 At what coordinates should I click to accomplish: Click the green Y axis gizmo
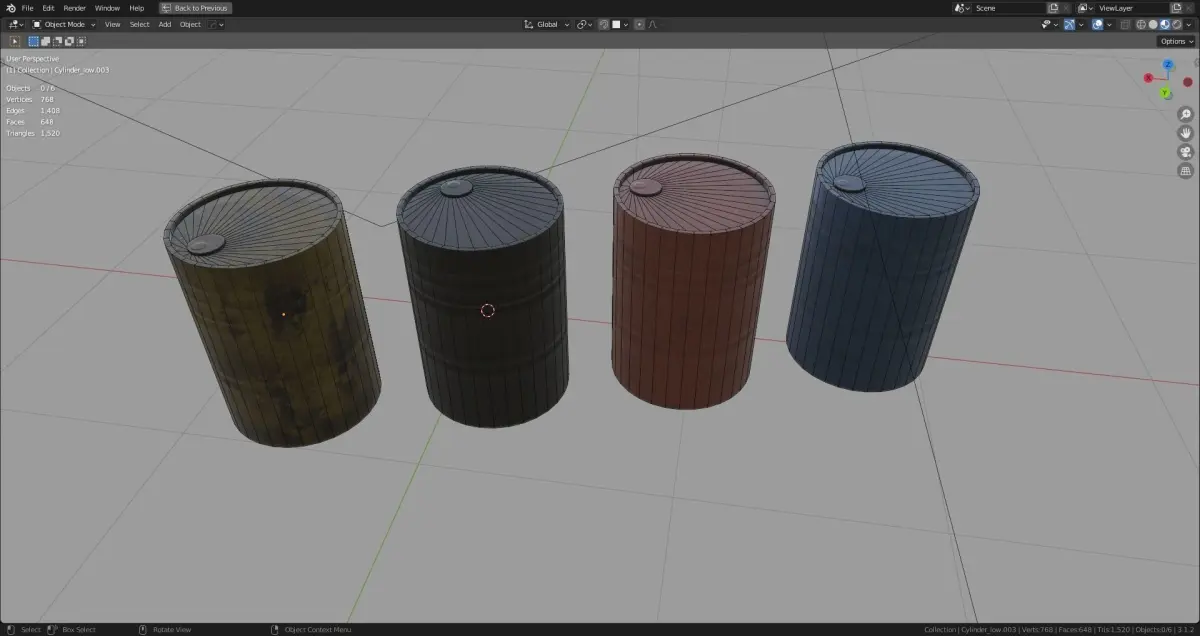tap(1165, 93)
